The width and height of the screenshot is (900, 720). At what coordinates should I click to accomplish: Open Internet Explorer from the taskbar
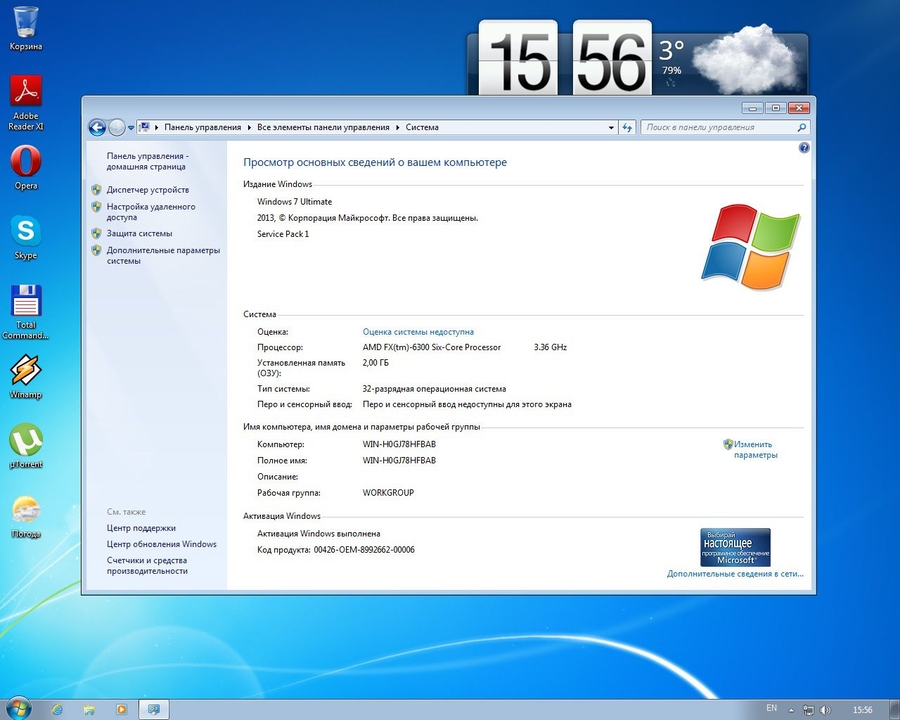tap(56, 711)
